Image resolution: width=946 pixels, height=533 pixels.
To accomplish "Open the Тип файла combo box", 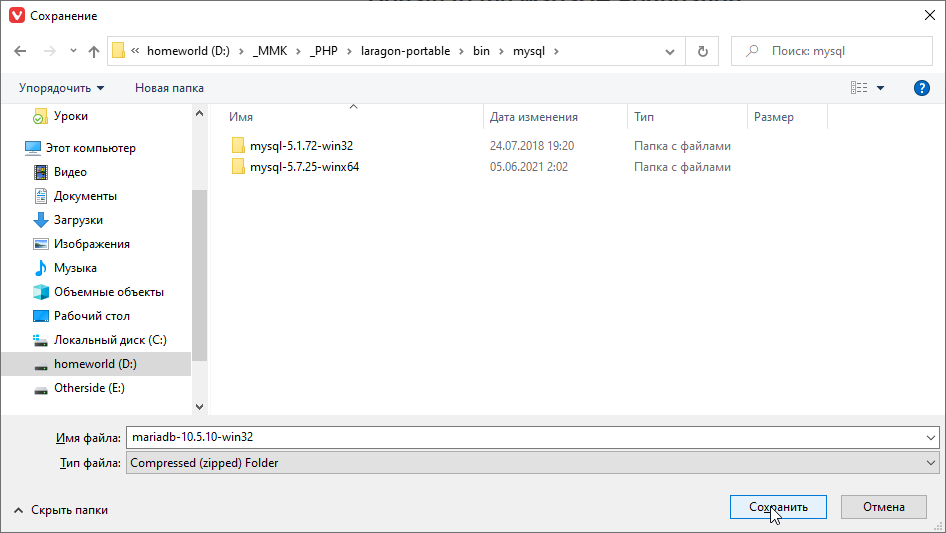I will (532, 463).
